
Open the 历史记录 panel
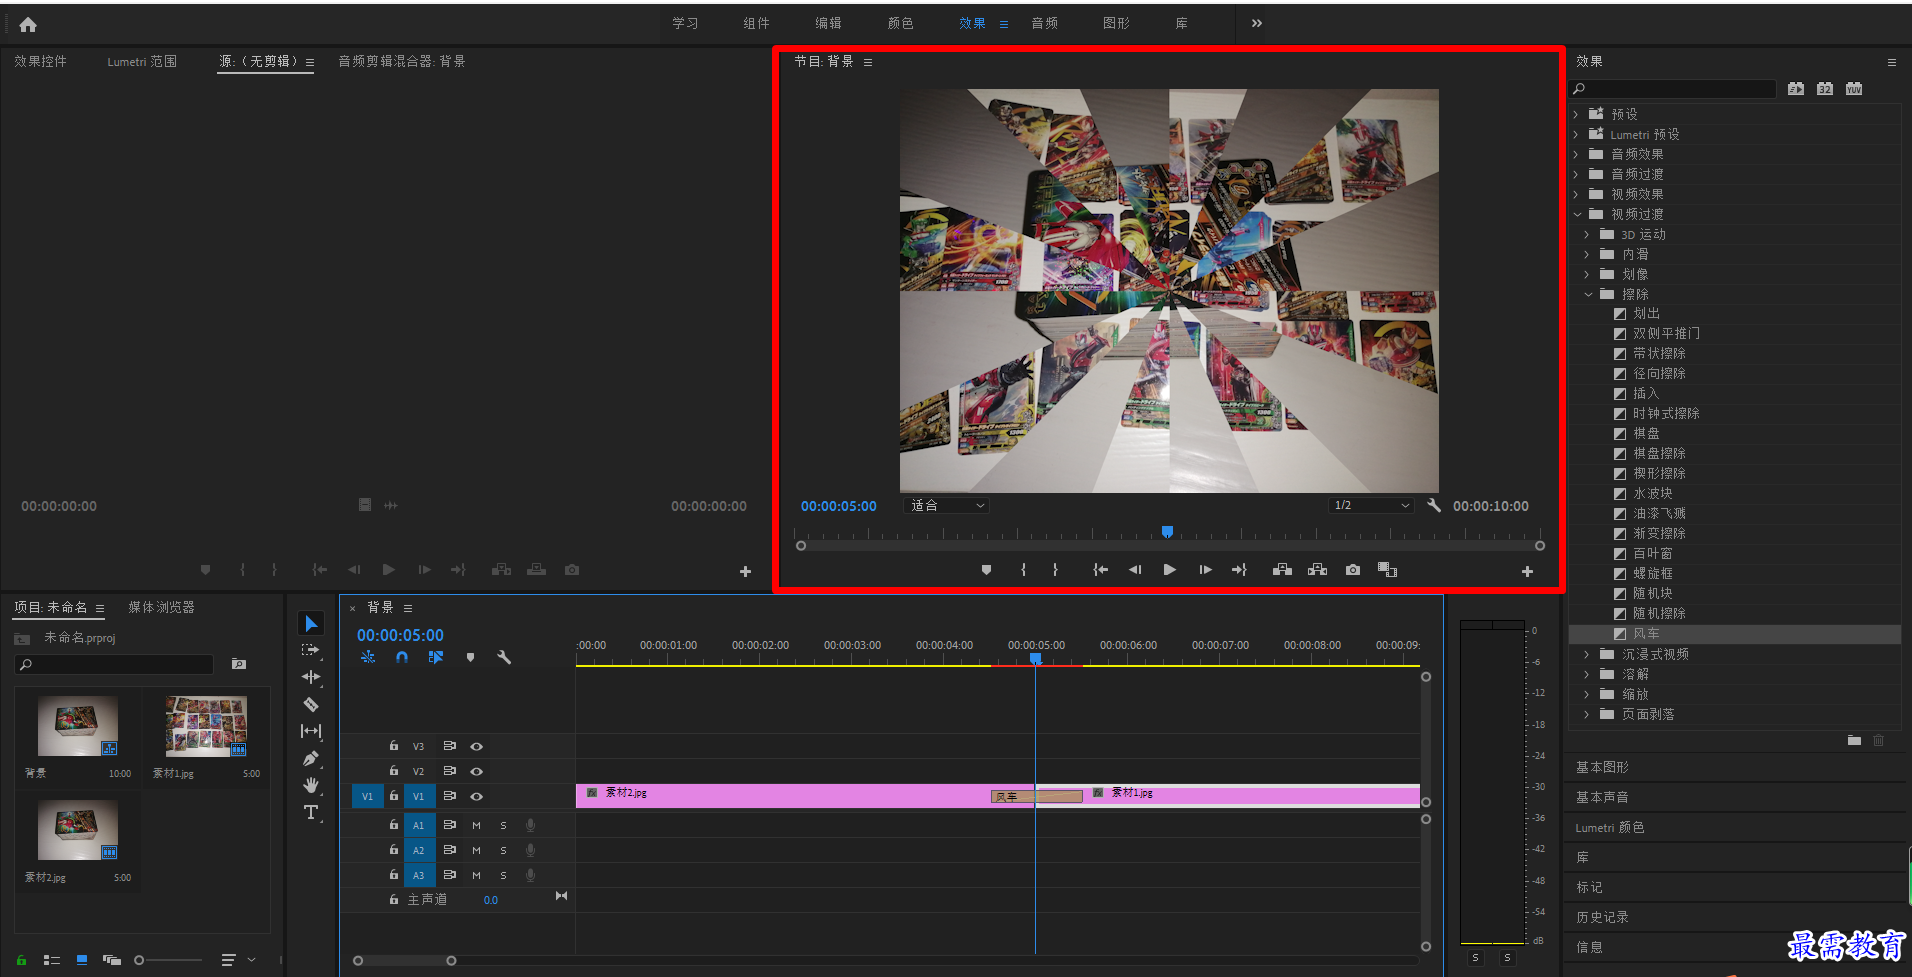(x=1602, y=917)
